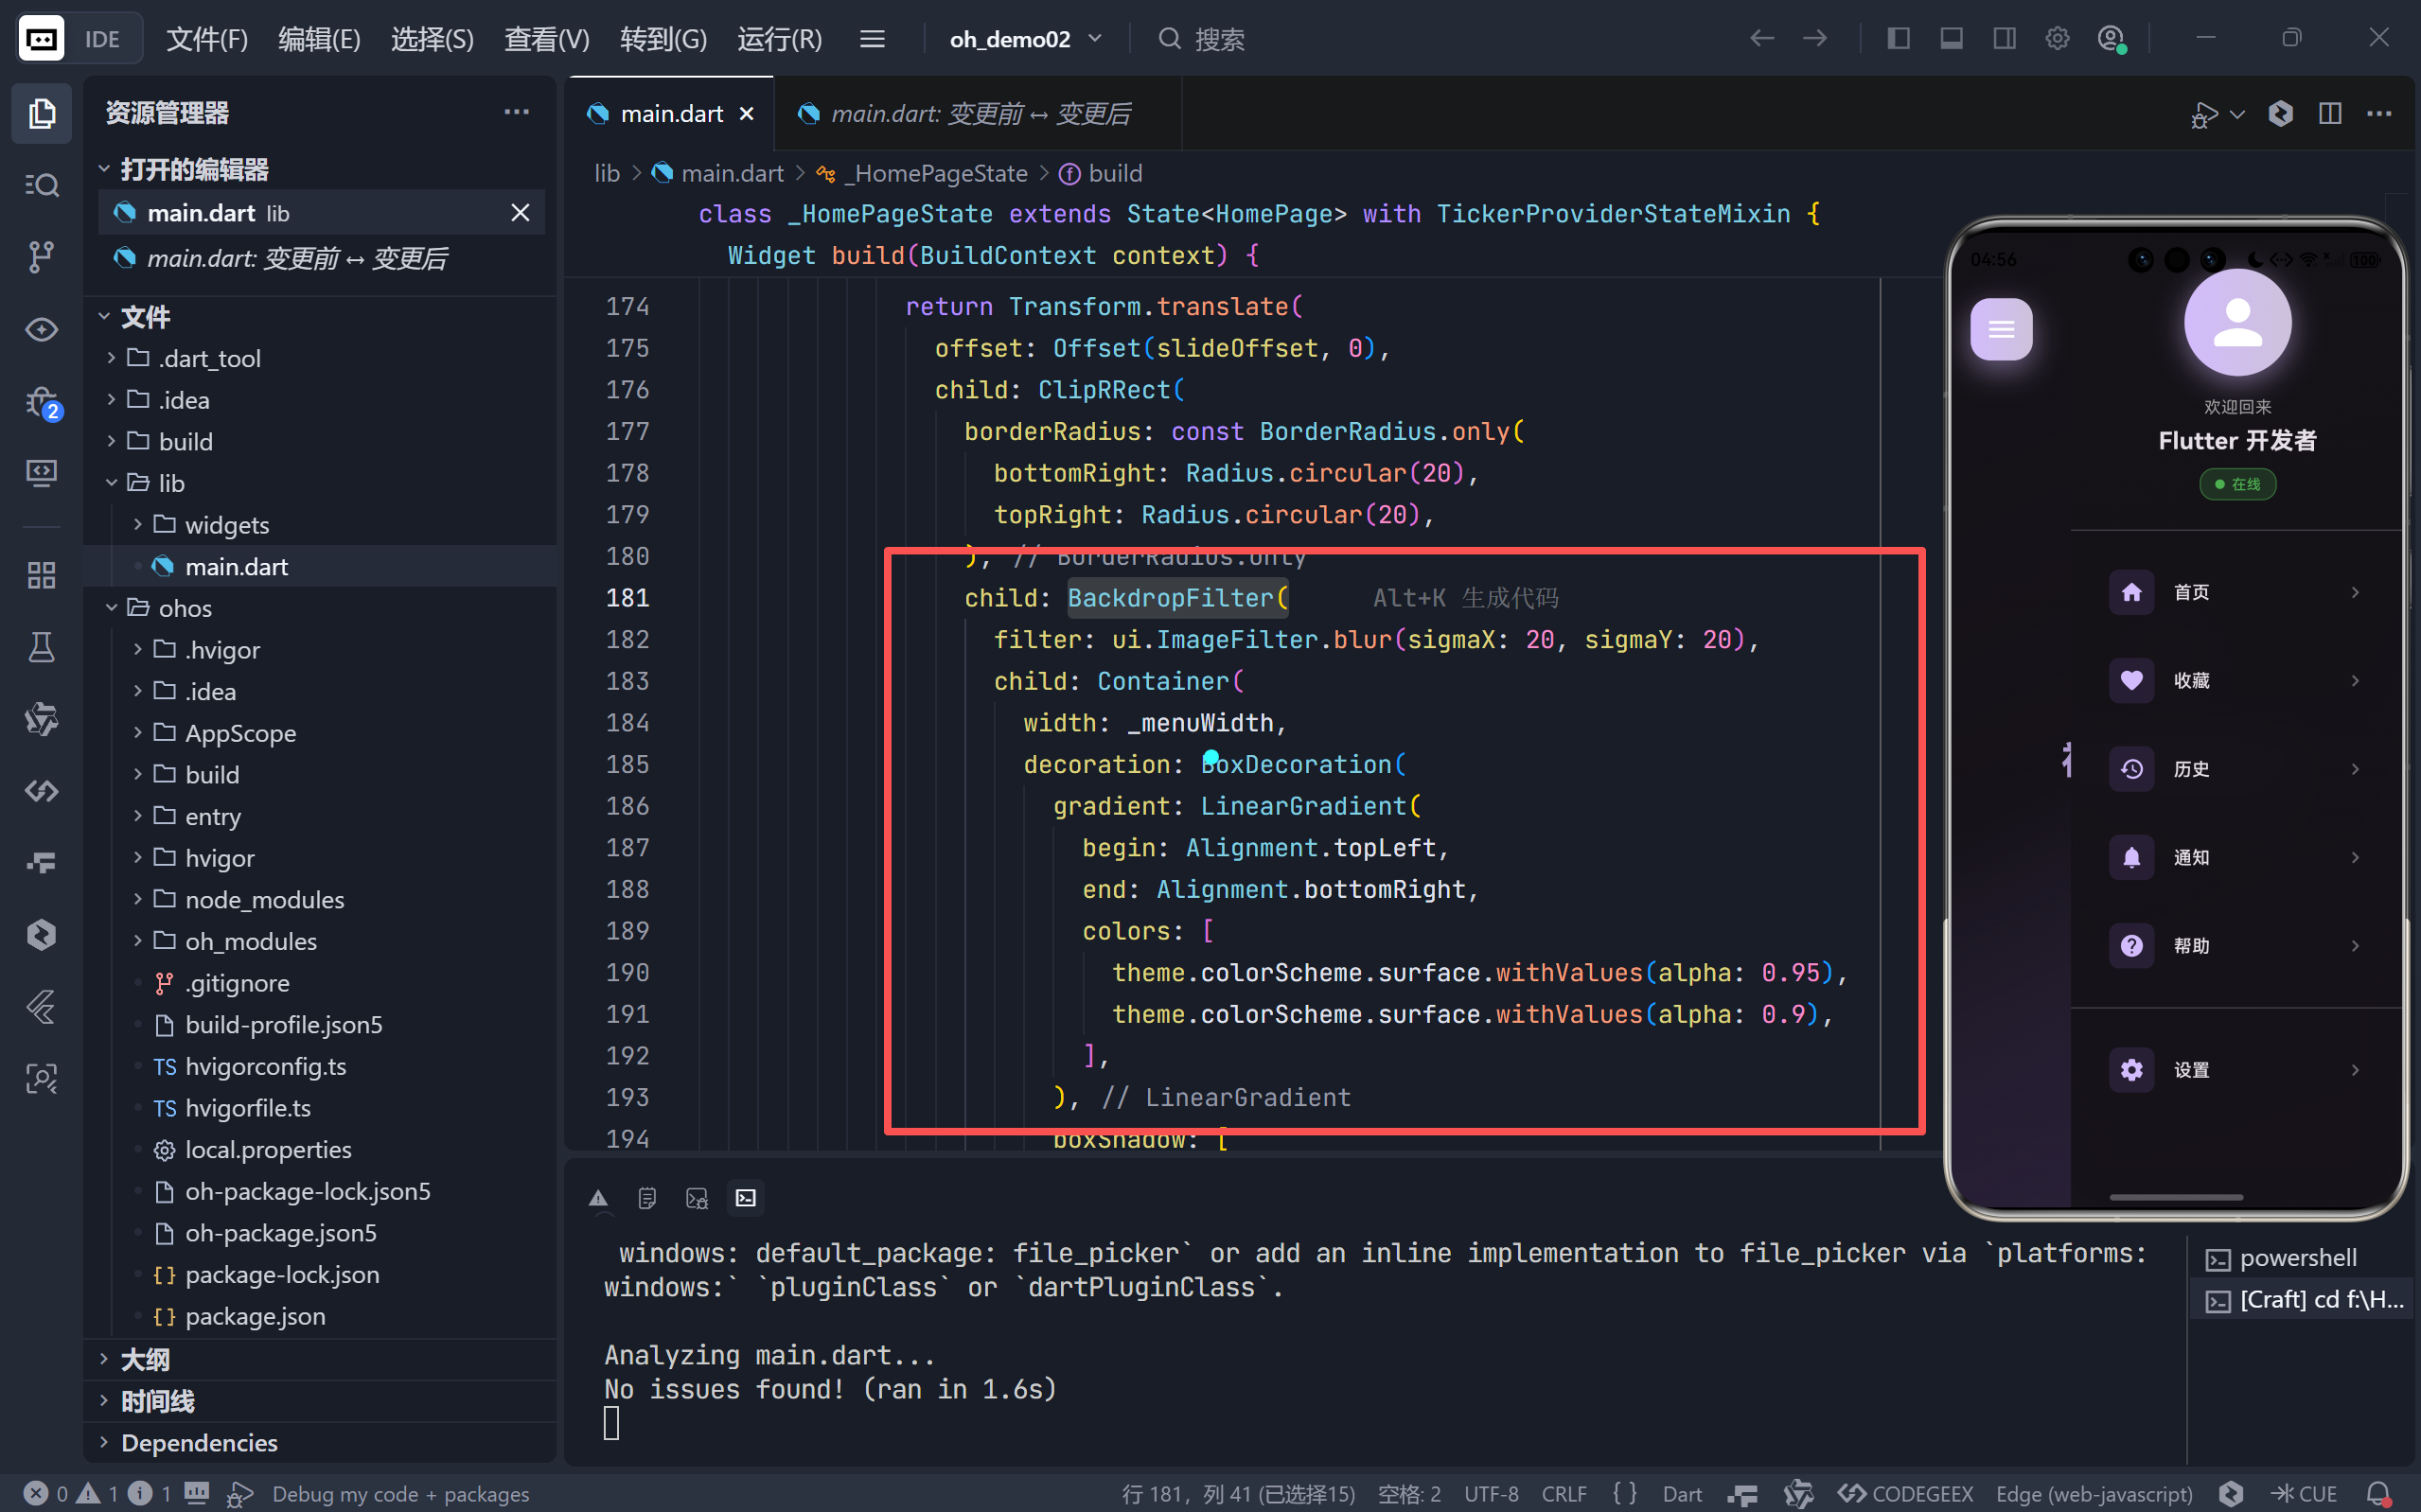The height and width of the screenshot is (1512, 2421).
Task: Toggle secondary sidebar layout icon
Action: (x=2004, y=39)
